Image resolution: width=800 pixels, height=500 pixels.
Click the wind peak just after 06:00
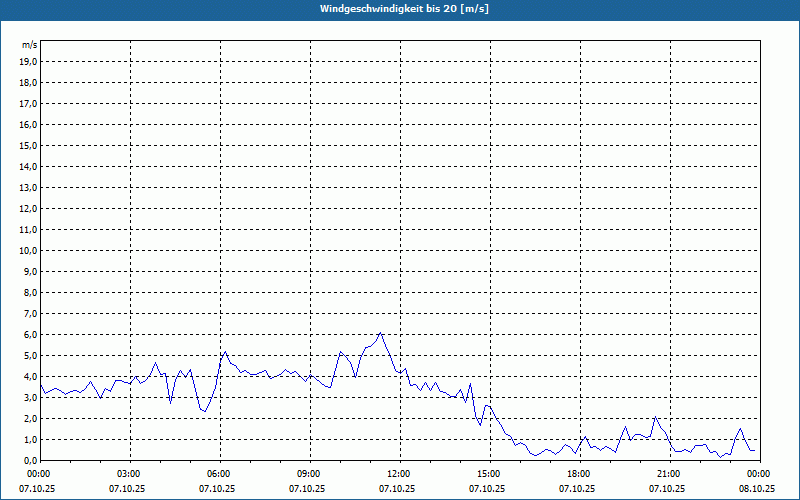tap(225, 352)
